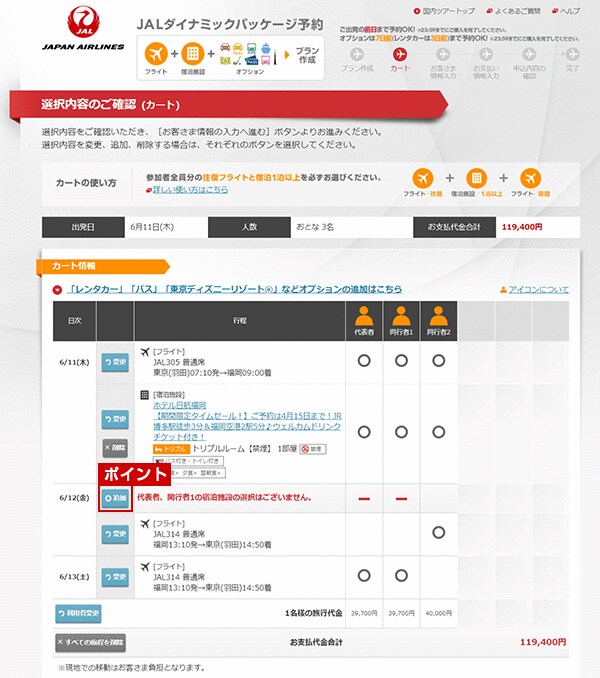The width and height of the screenshot is (600, 678).
Task: Select 同行者2 circle for the hotel row
Action: point(439,431)
